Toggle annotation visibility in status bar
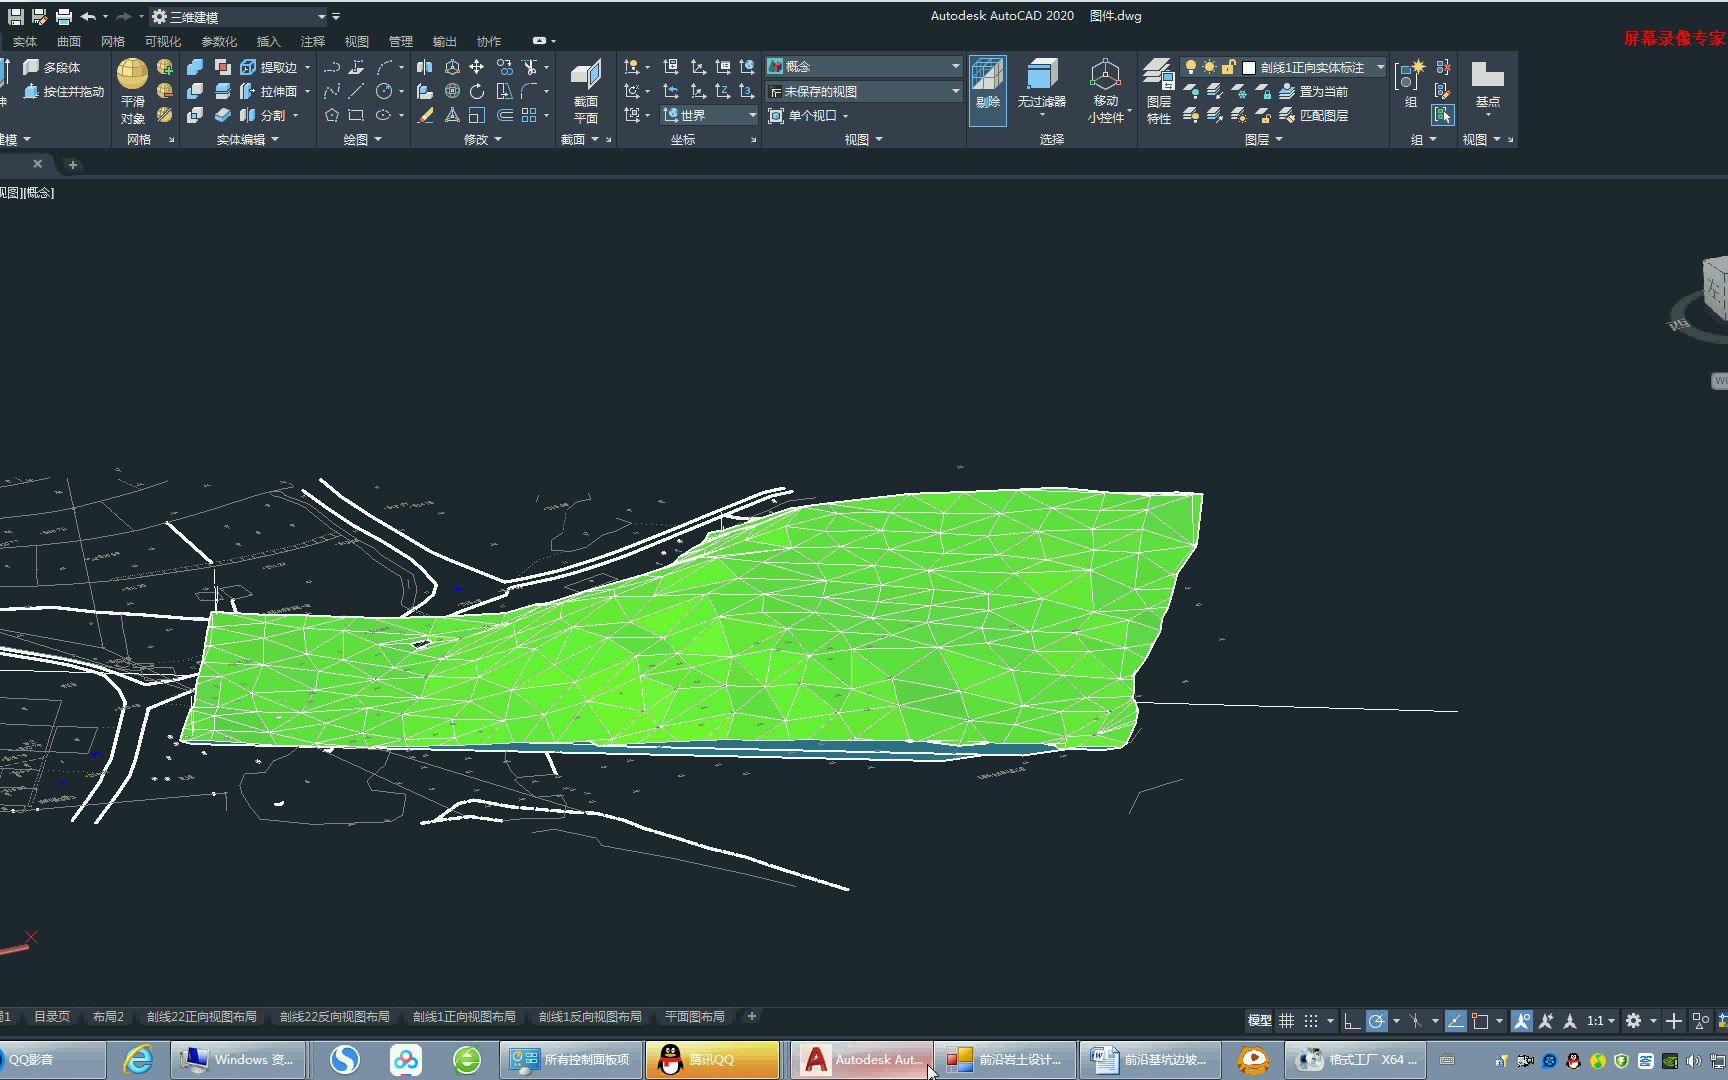The height and width of the screenshot is (1080, 1728). (1521, 1021)
